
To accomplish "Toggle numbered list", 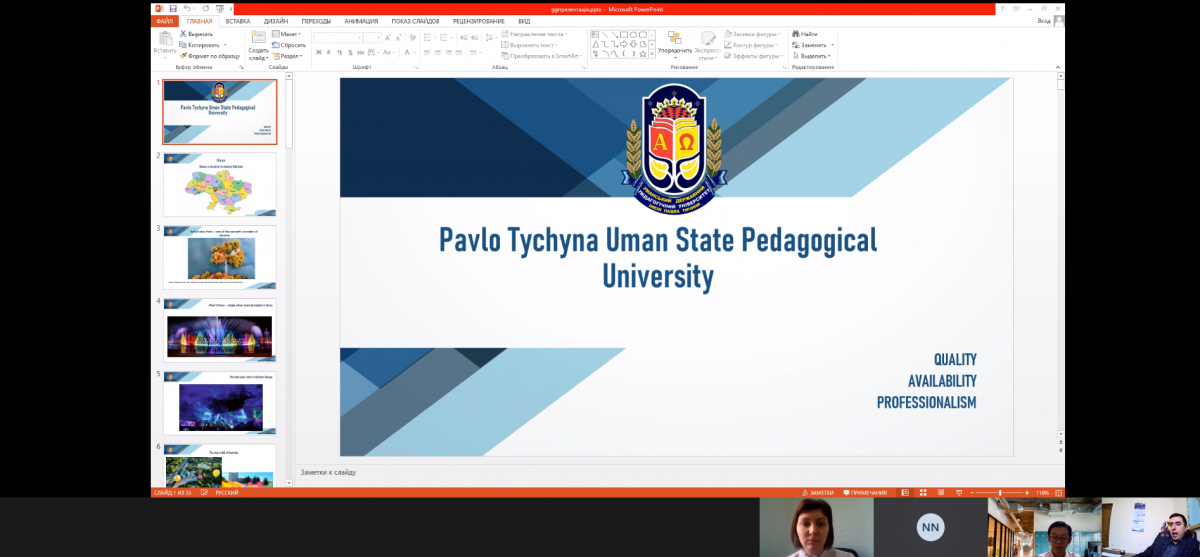I will (444, 38).
